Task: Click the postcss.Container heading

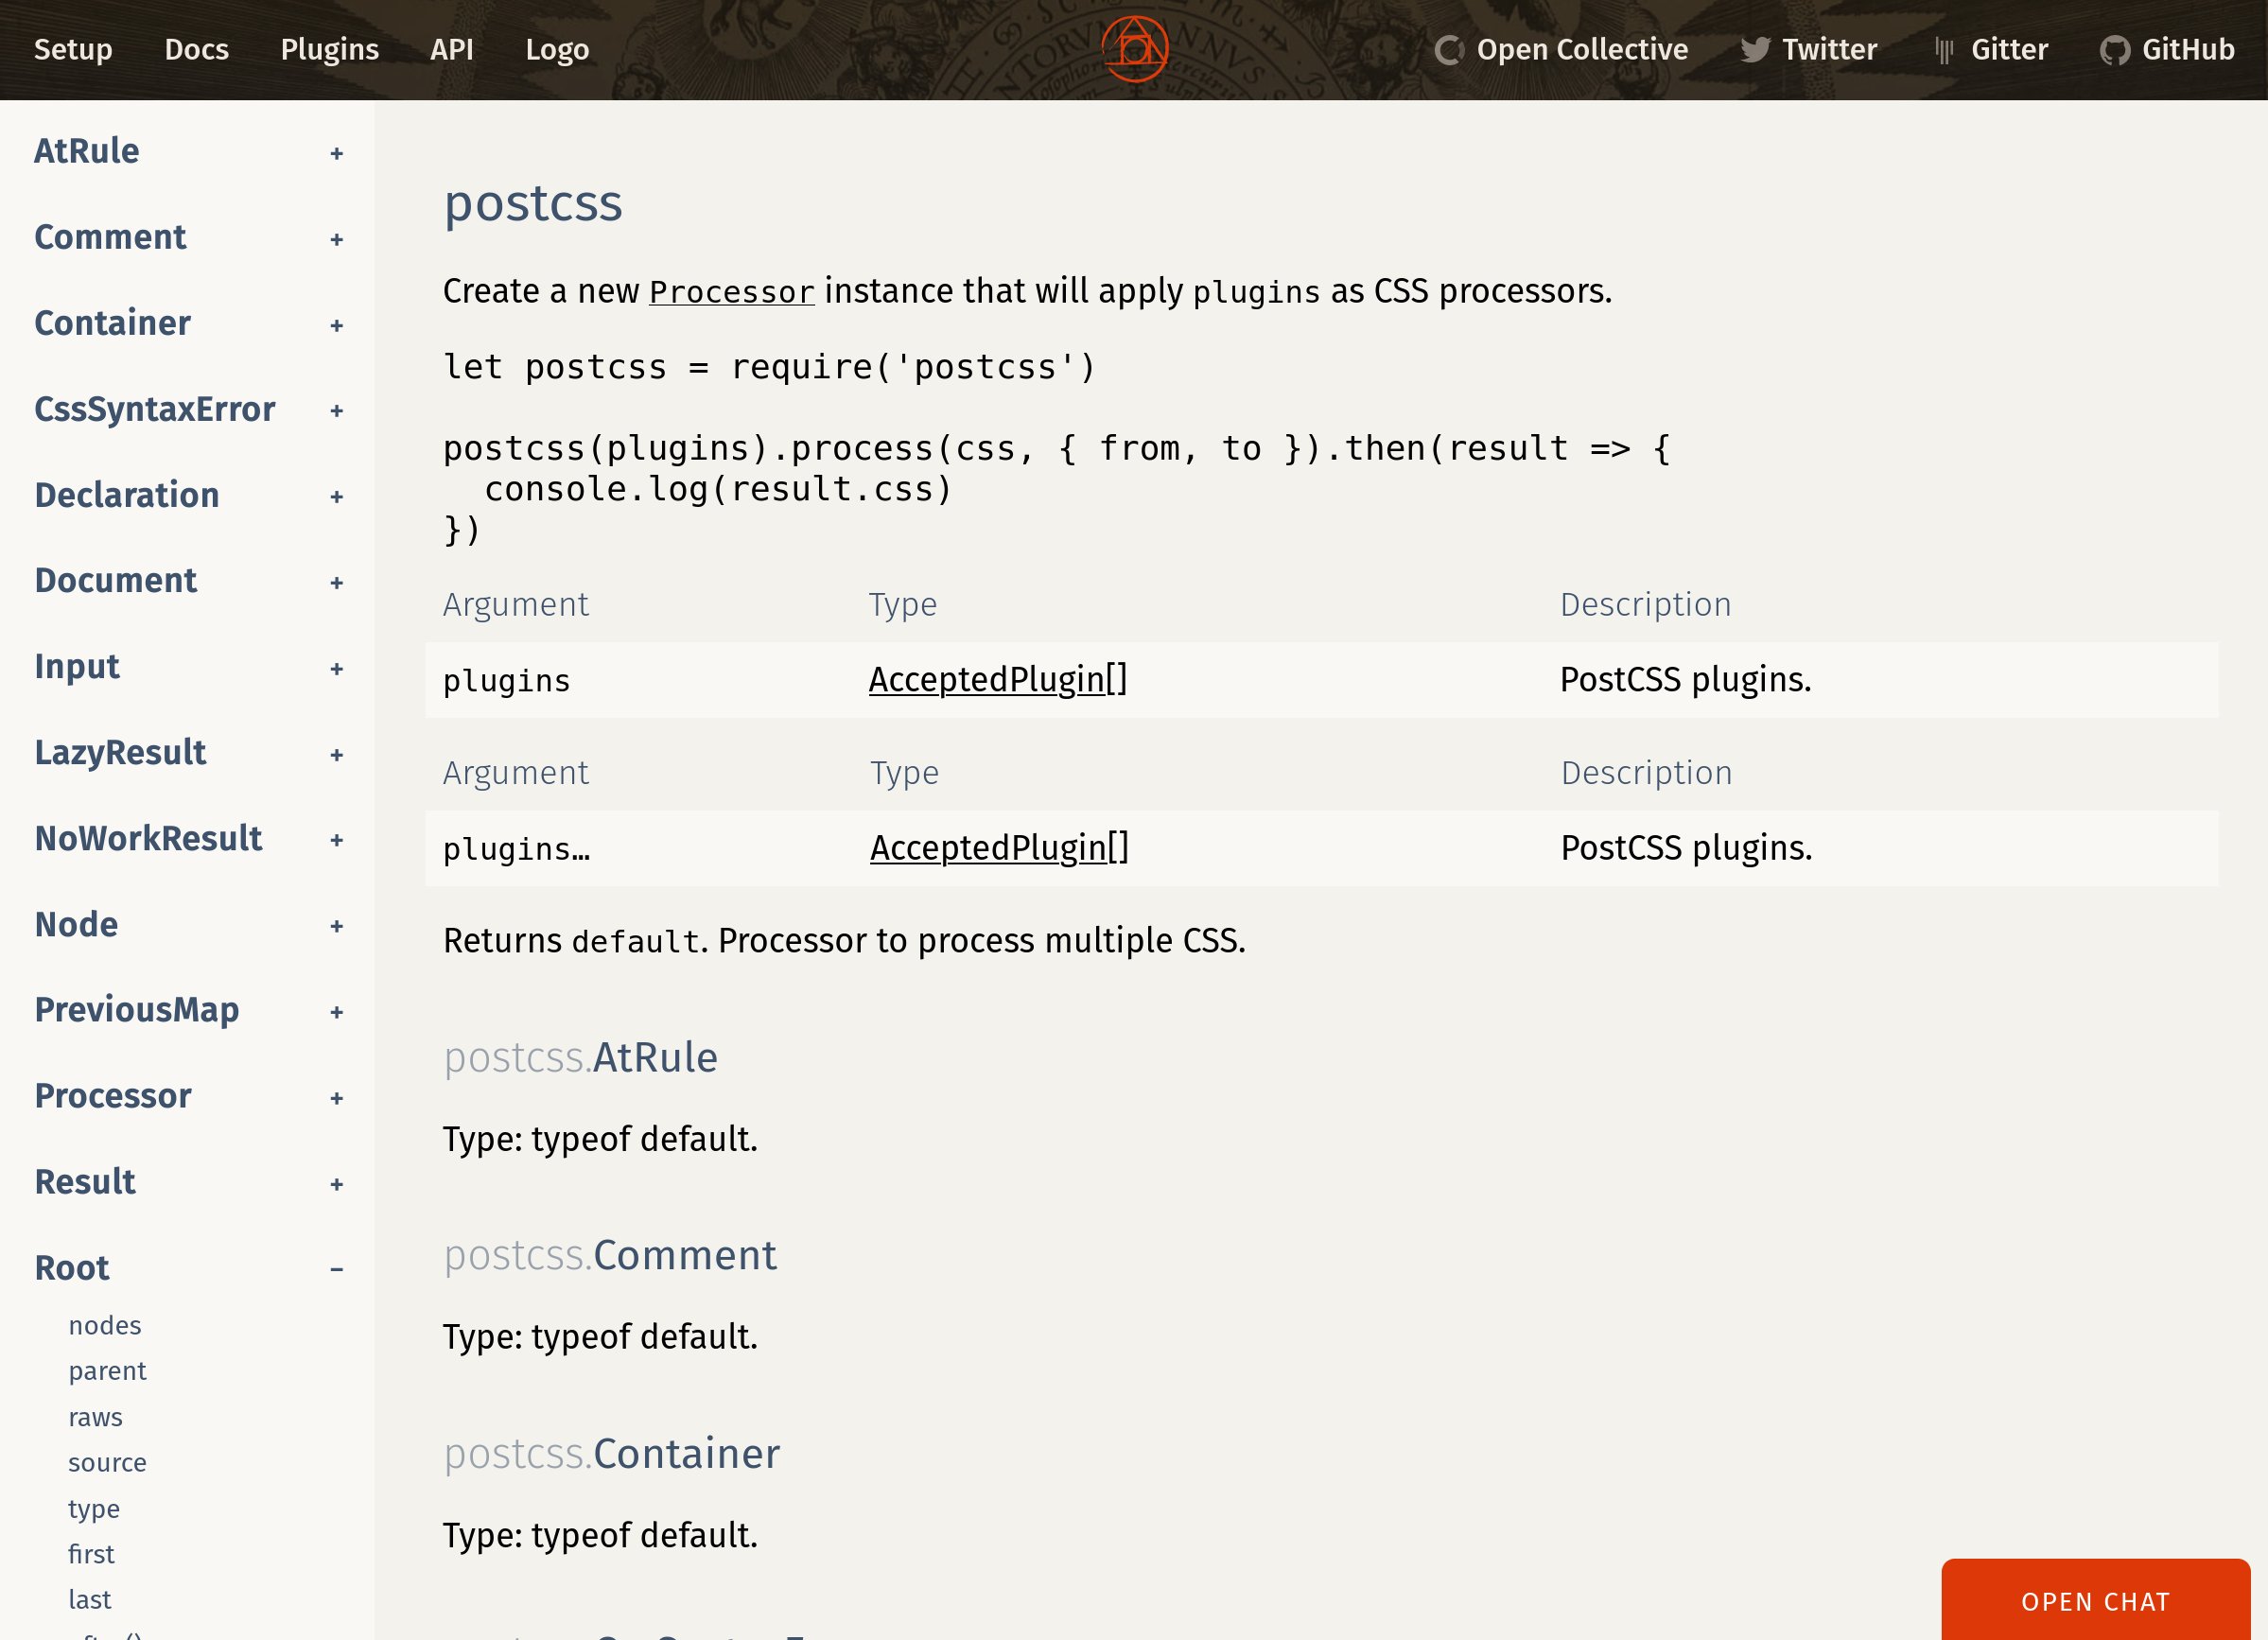Action: pyautogui.click(x=612, y=1454)
